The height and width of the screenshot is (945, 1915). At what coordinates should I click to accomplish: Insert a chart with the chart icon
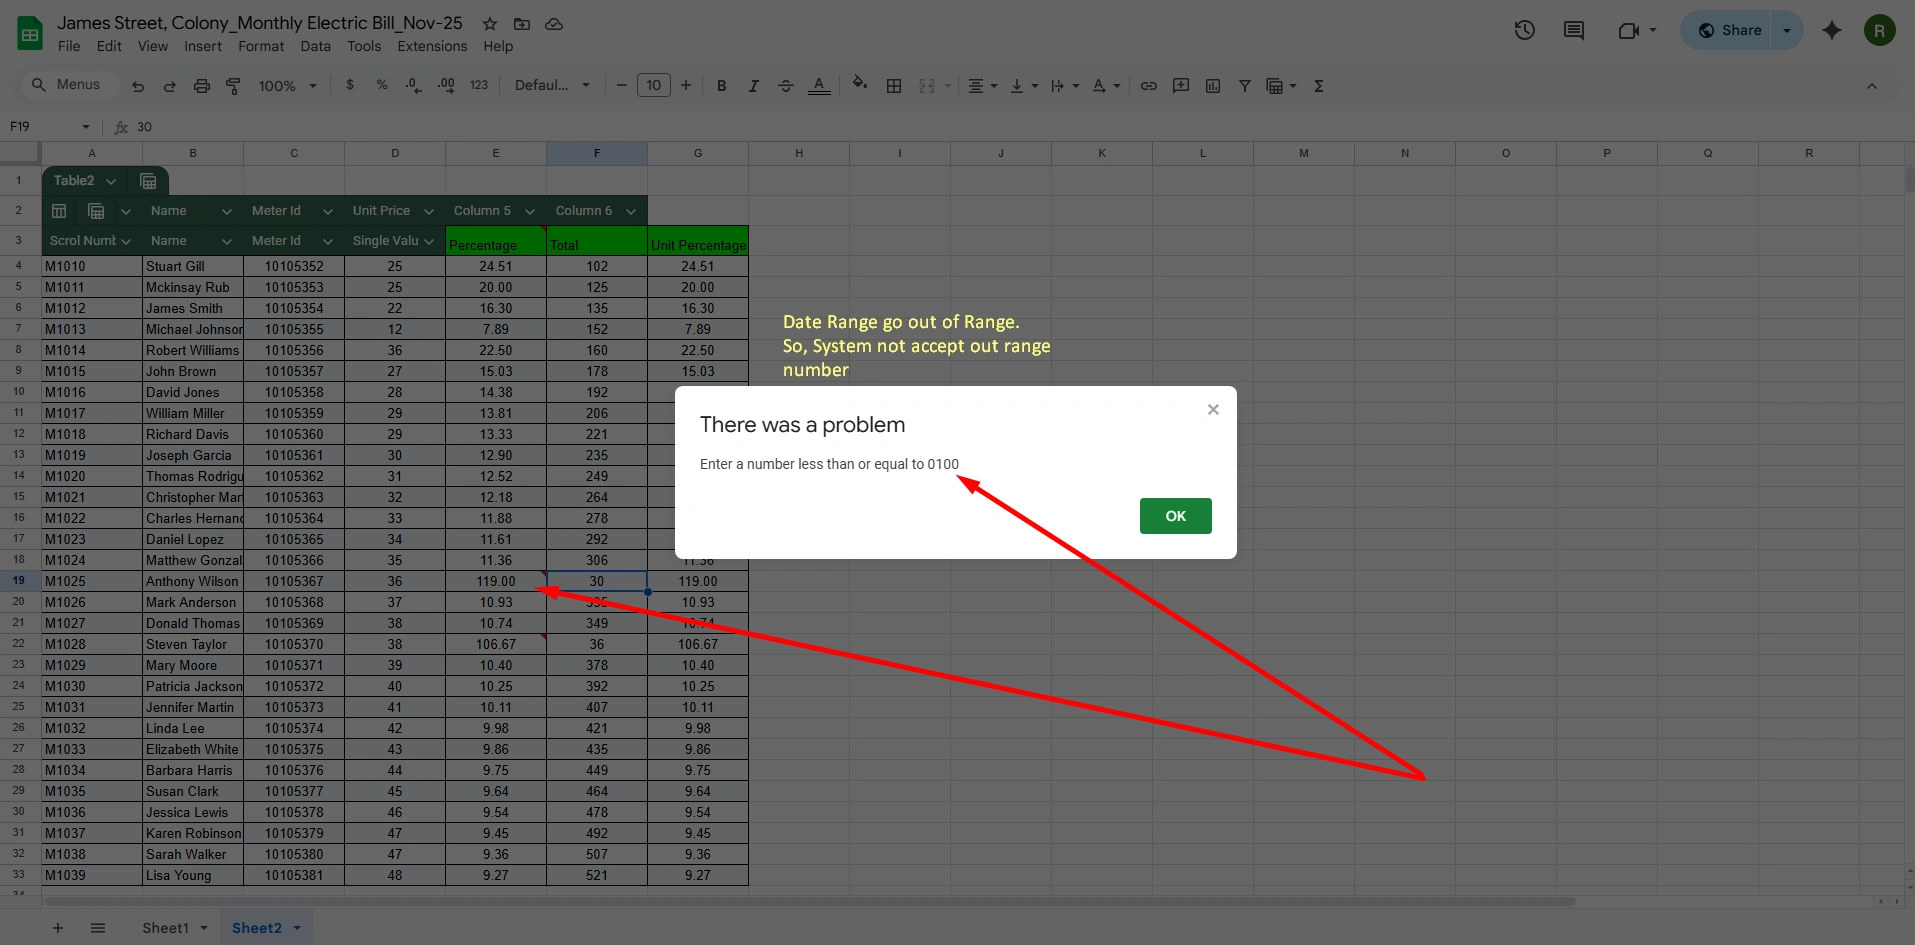[1212, 85]
